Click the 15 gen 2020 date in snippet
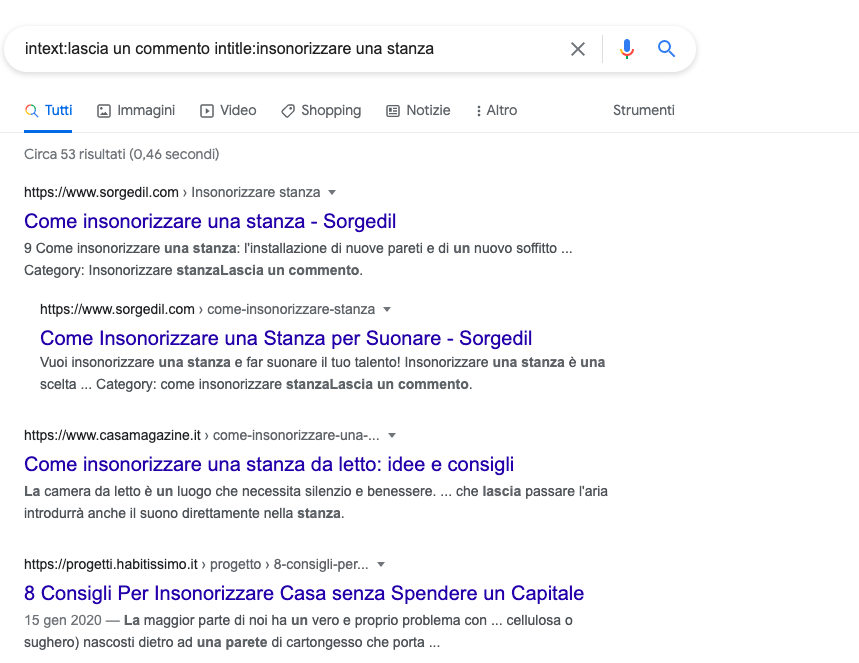The width and height of the screenshot is (859, 663). click(63, 620)
